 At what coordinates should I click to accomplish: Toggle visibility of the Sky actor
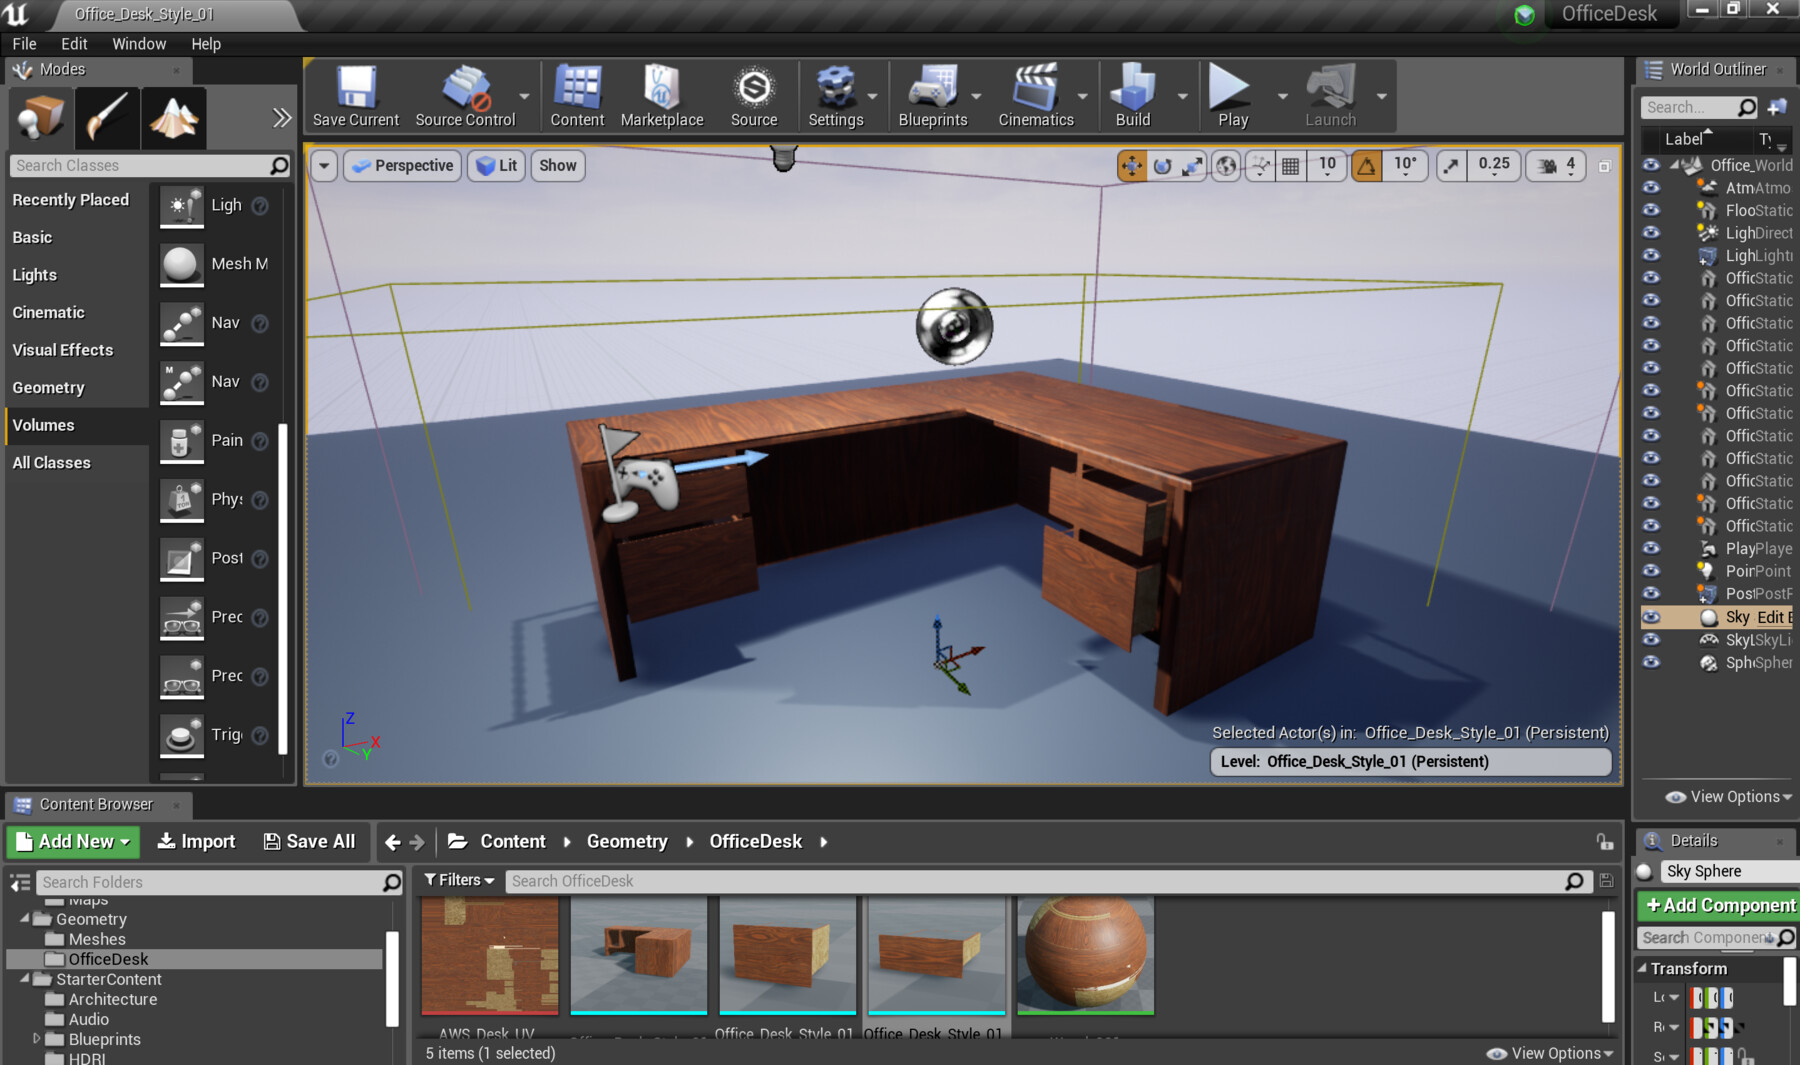coord(1650,617)
